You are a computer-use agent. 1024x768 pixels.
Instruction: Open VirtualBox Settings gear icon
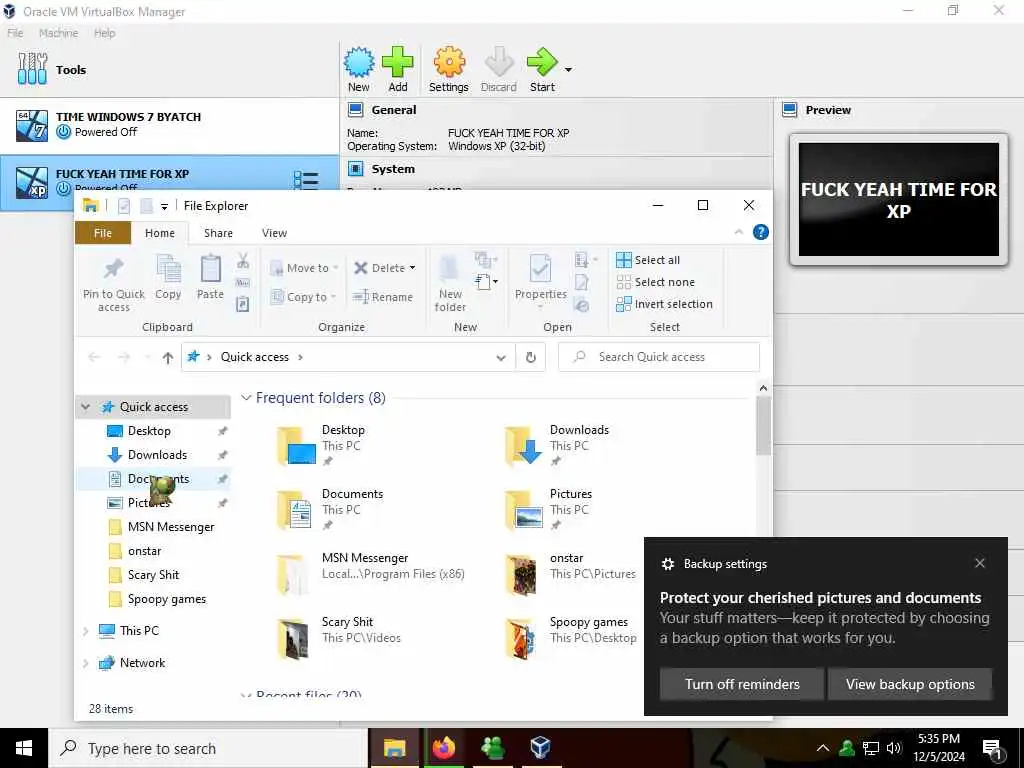point(449,63)
